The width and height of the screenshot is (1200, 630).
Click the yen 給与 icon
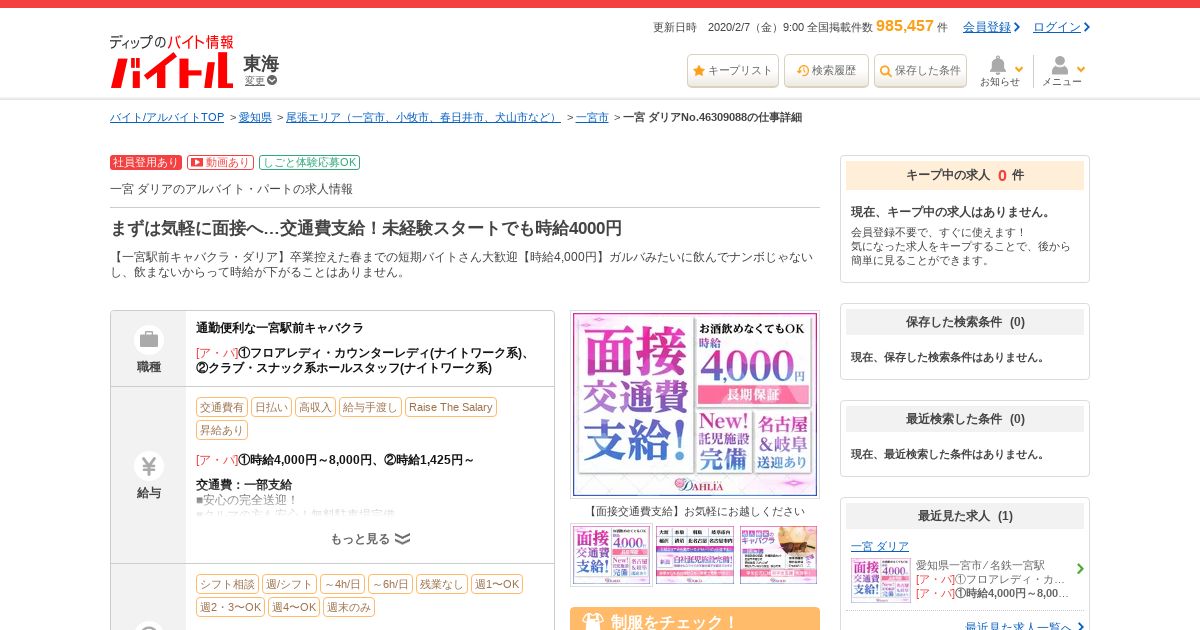point(148,466)
